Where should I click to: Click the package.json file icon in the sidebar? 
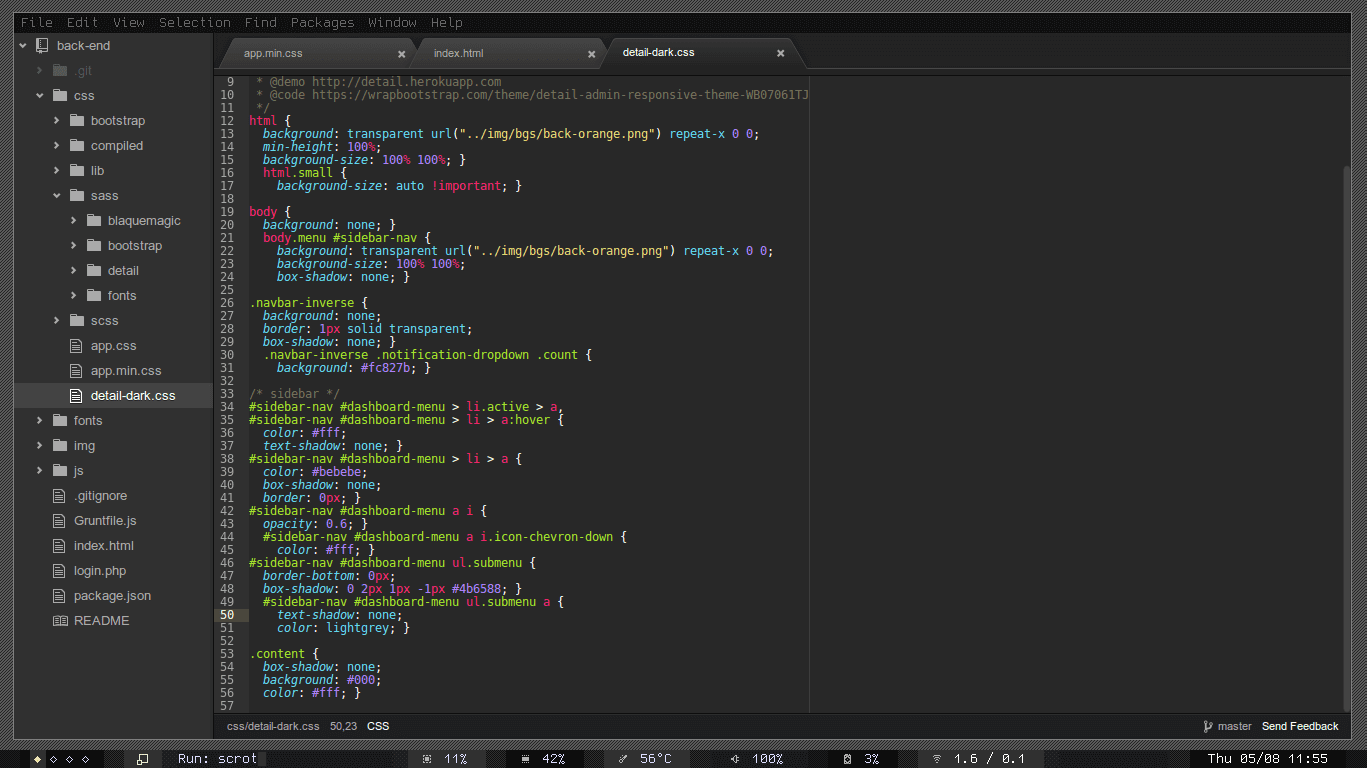pos(57,595)
